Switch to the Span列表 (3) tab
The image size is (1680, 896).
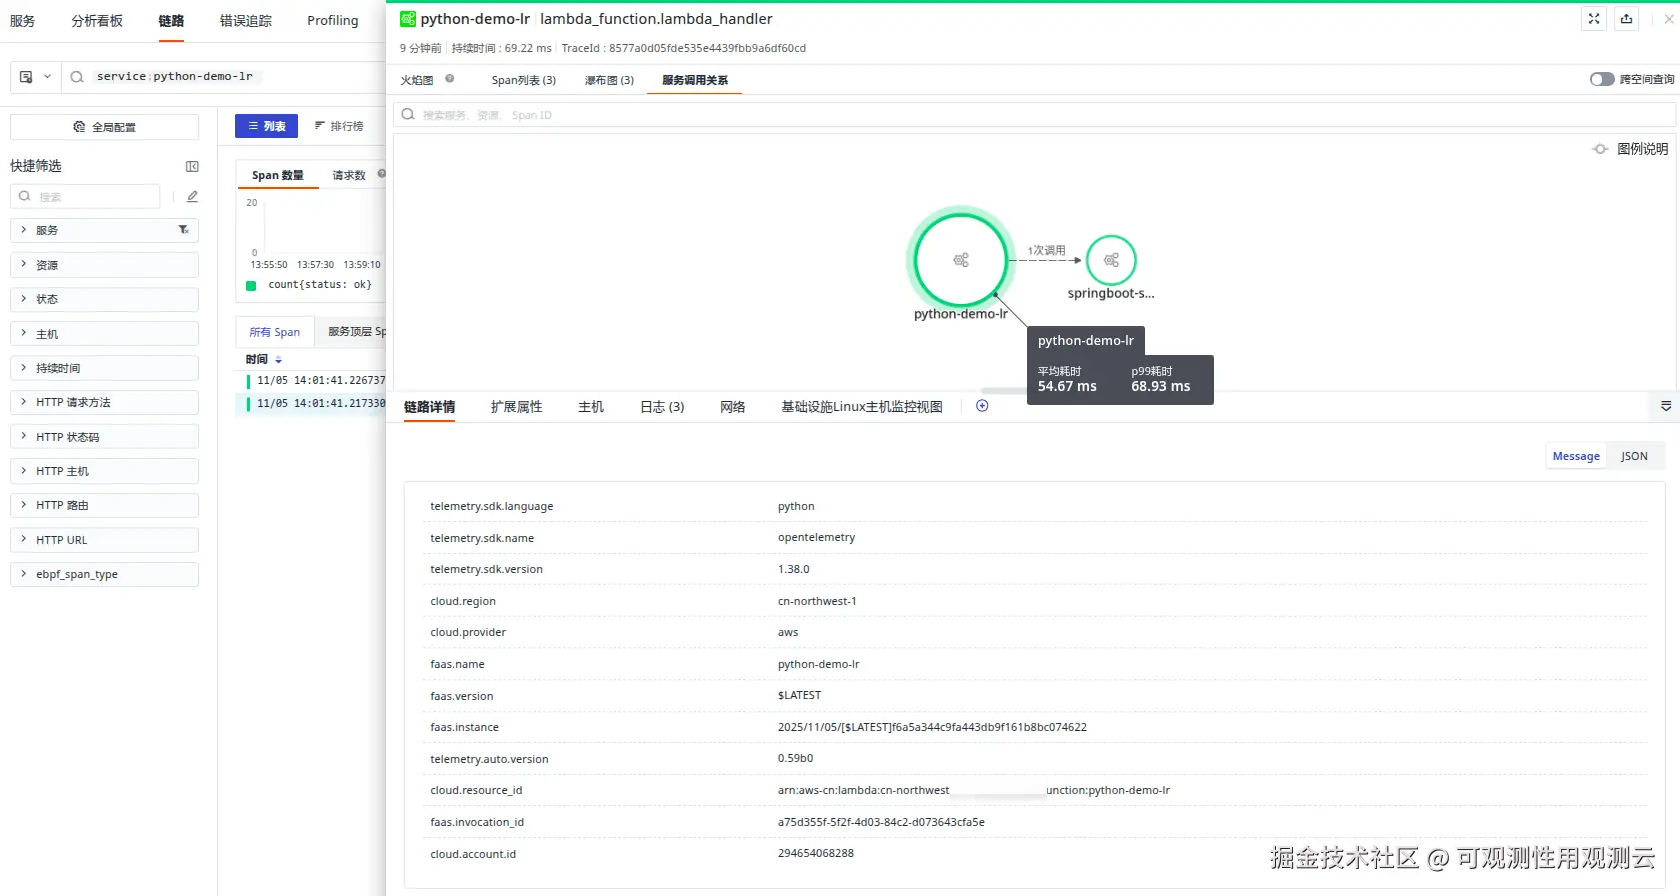click(524, 80)
